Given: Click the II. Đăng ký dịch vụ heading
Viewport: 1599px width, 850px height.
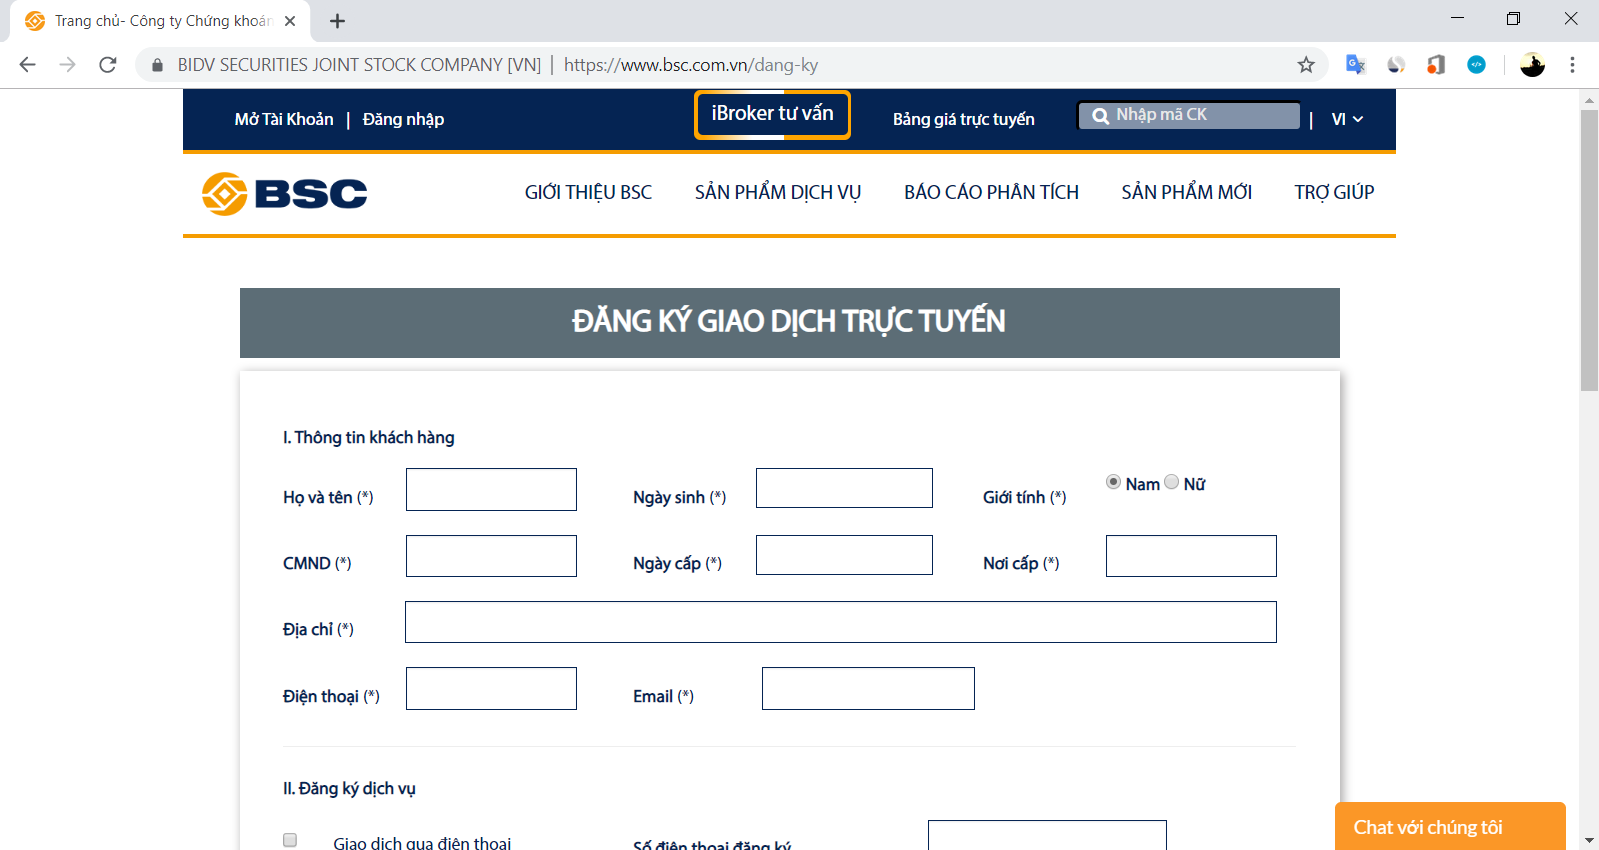Looking at the screenshot, I should coord(349,788).
